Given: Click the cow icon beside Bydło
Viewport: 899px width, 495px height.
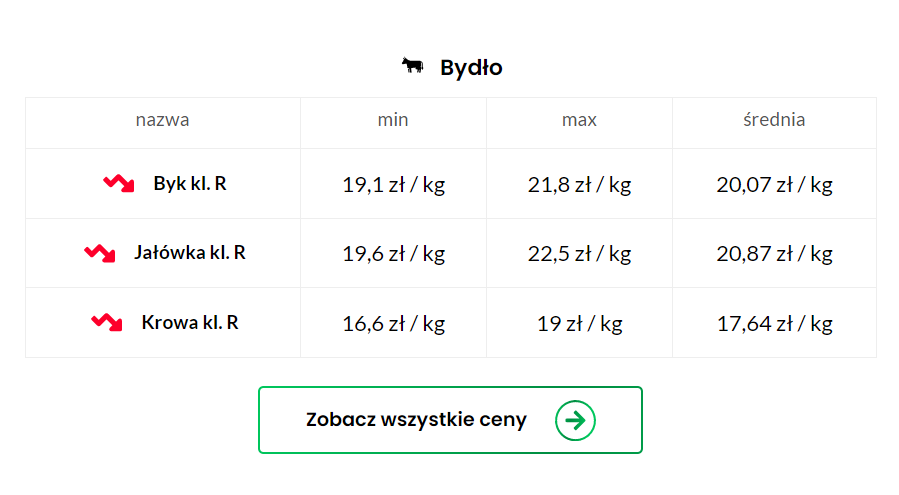Looking at the screenshot, I should click(x=412, y=66).
